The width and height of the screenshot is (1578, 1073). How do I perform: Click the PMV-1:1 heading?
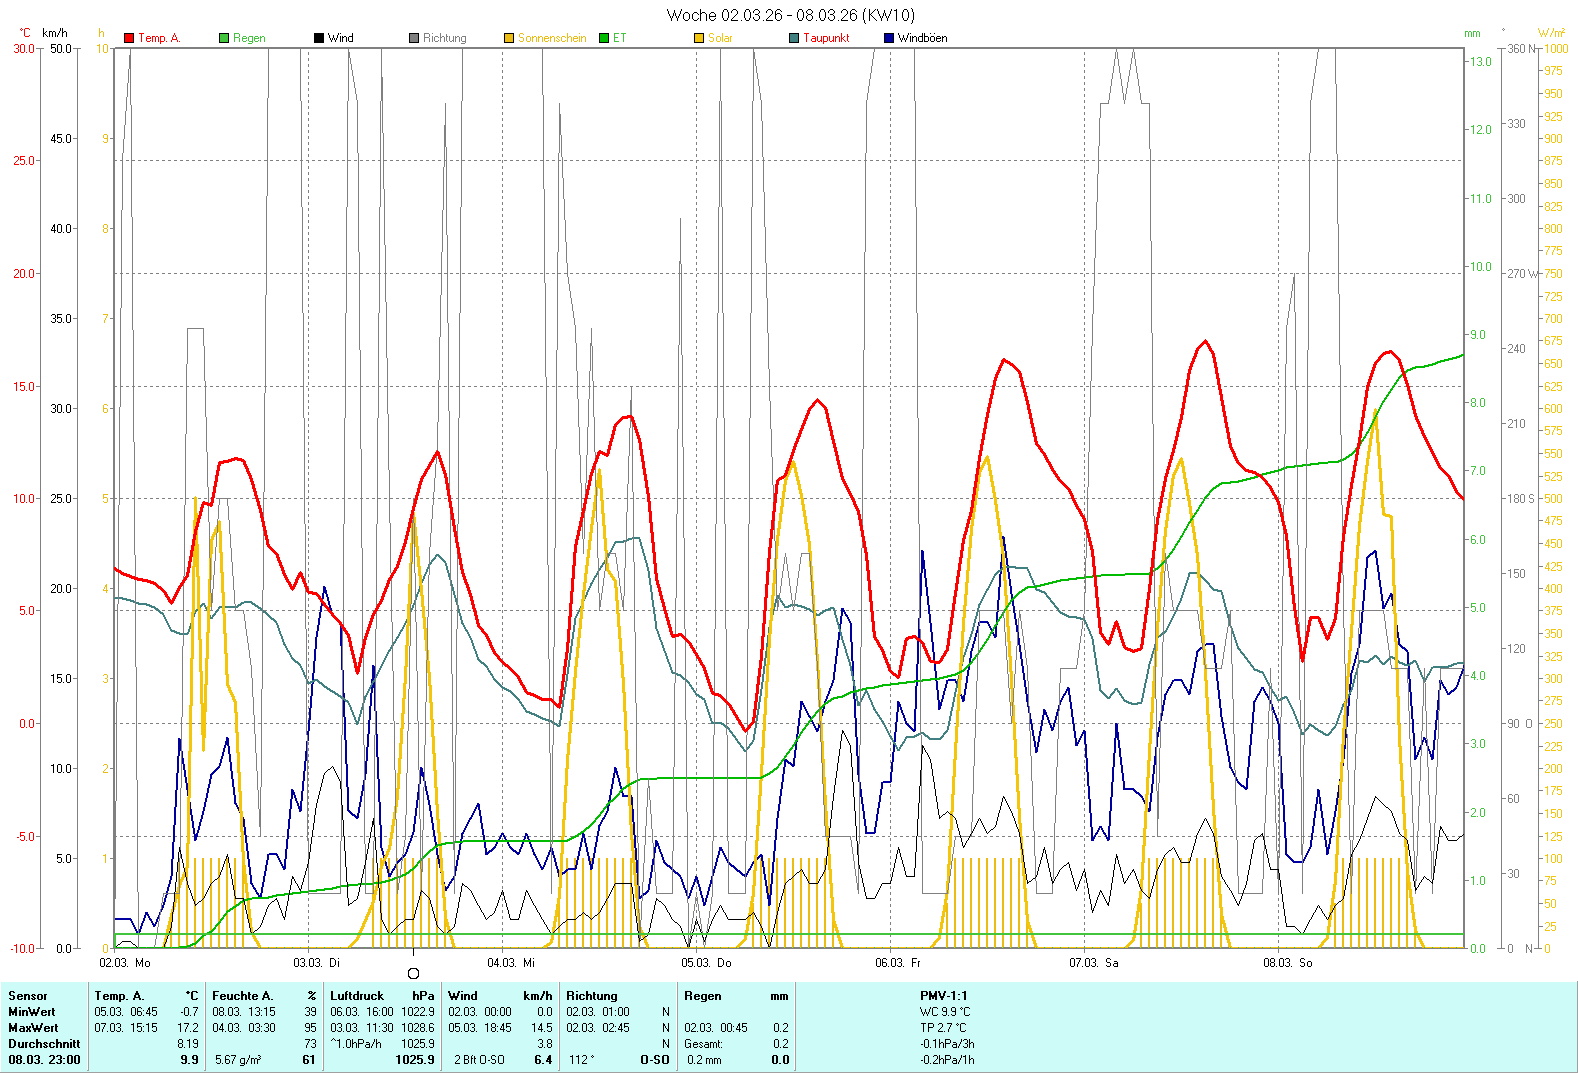(943, 996)
